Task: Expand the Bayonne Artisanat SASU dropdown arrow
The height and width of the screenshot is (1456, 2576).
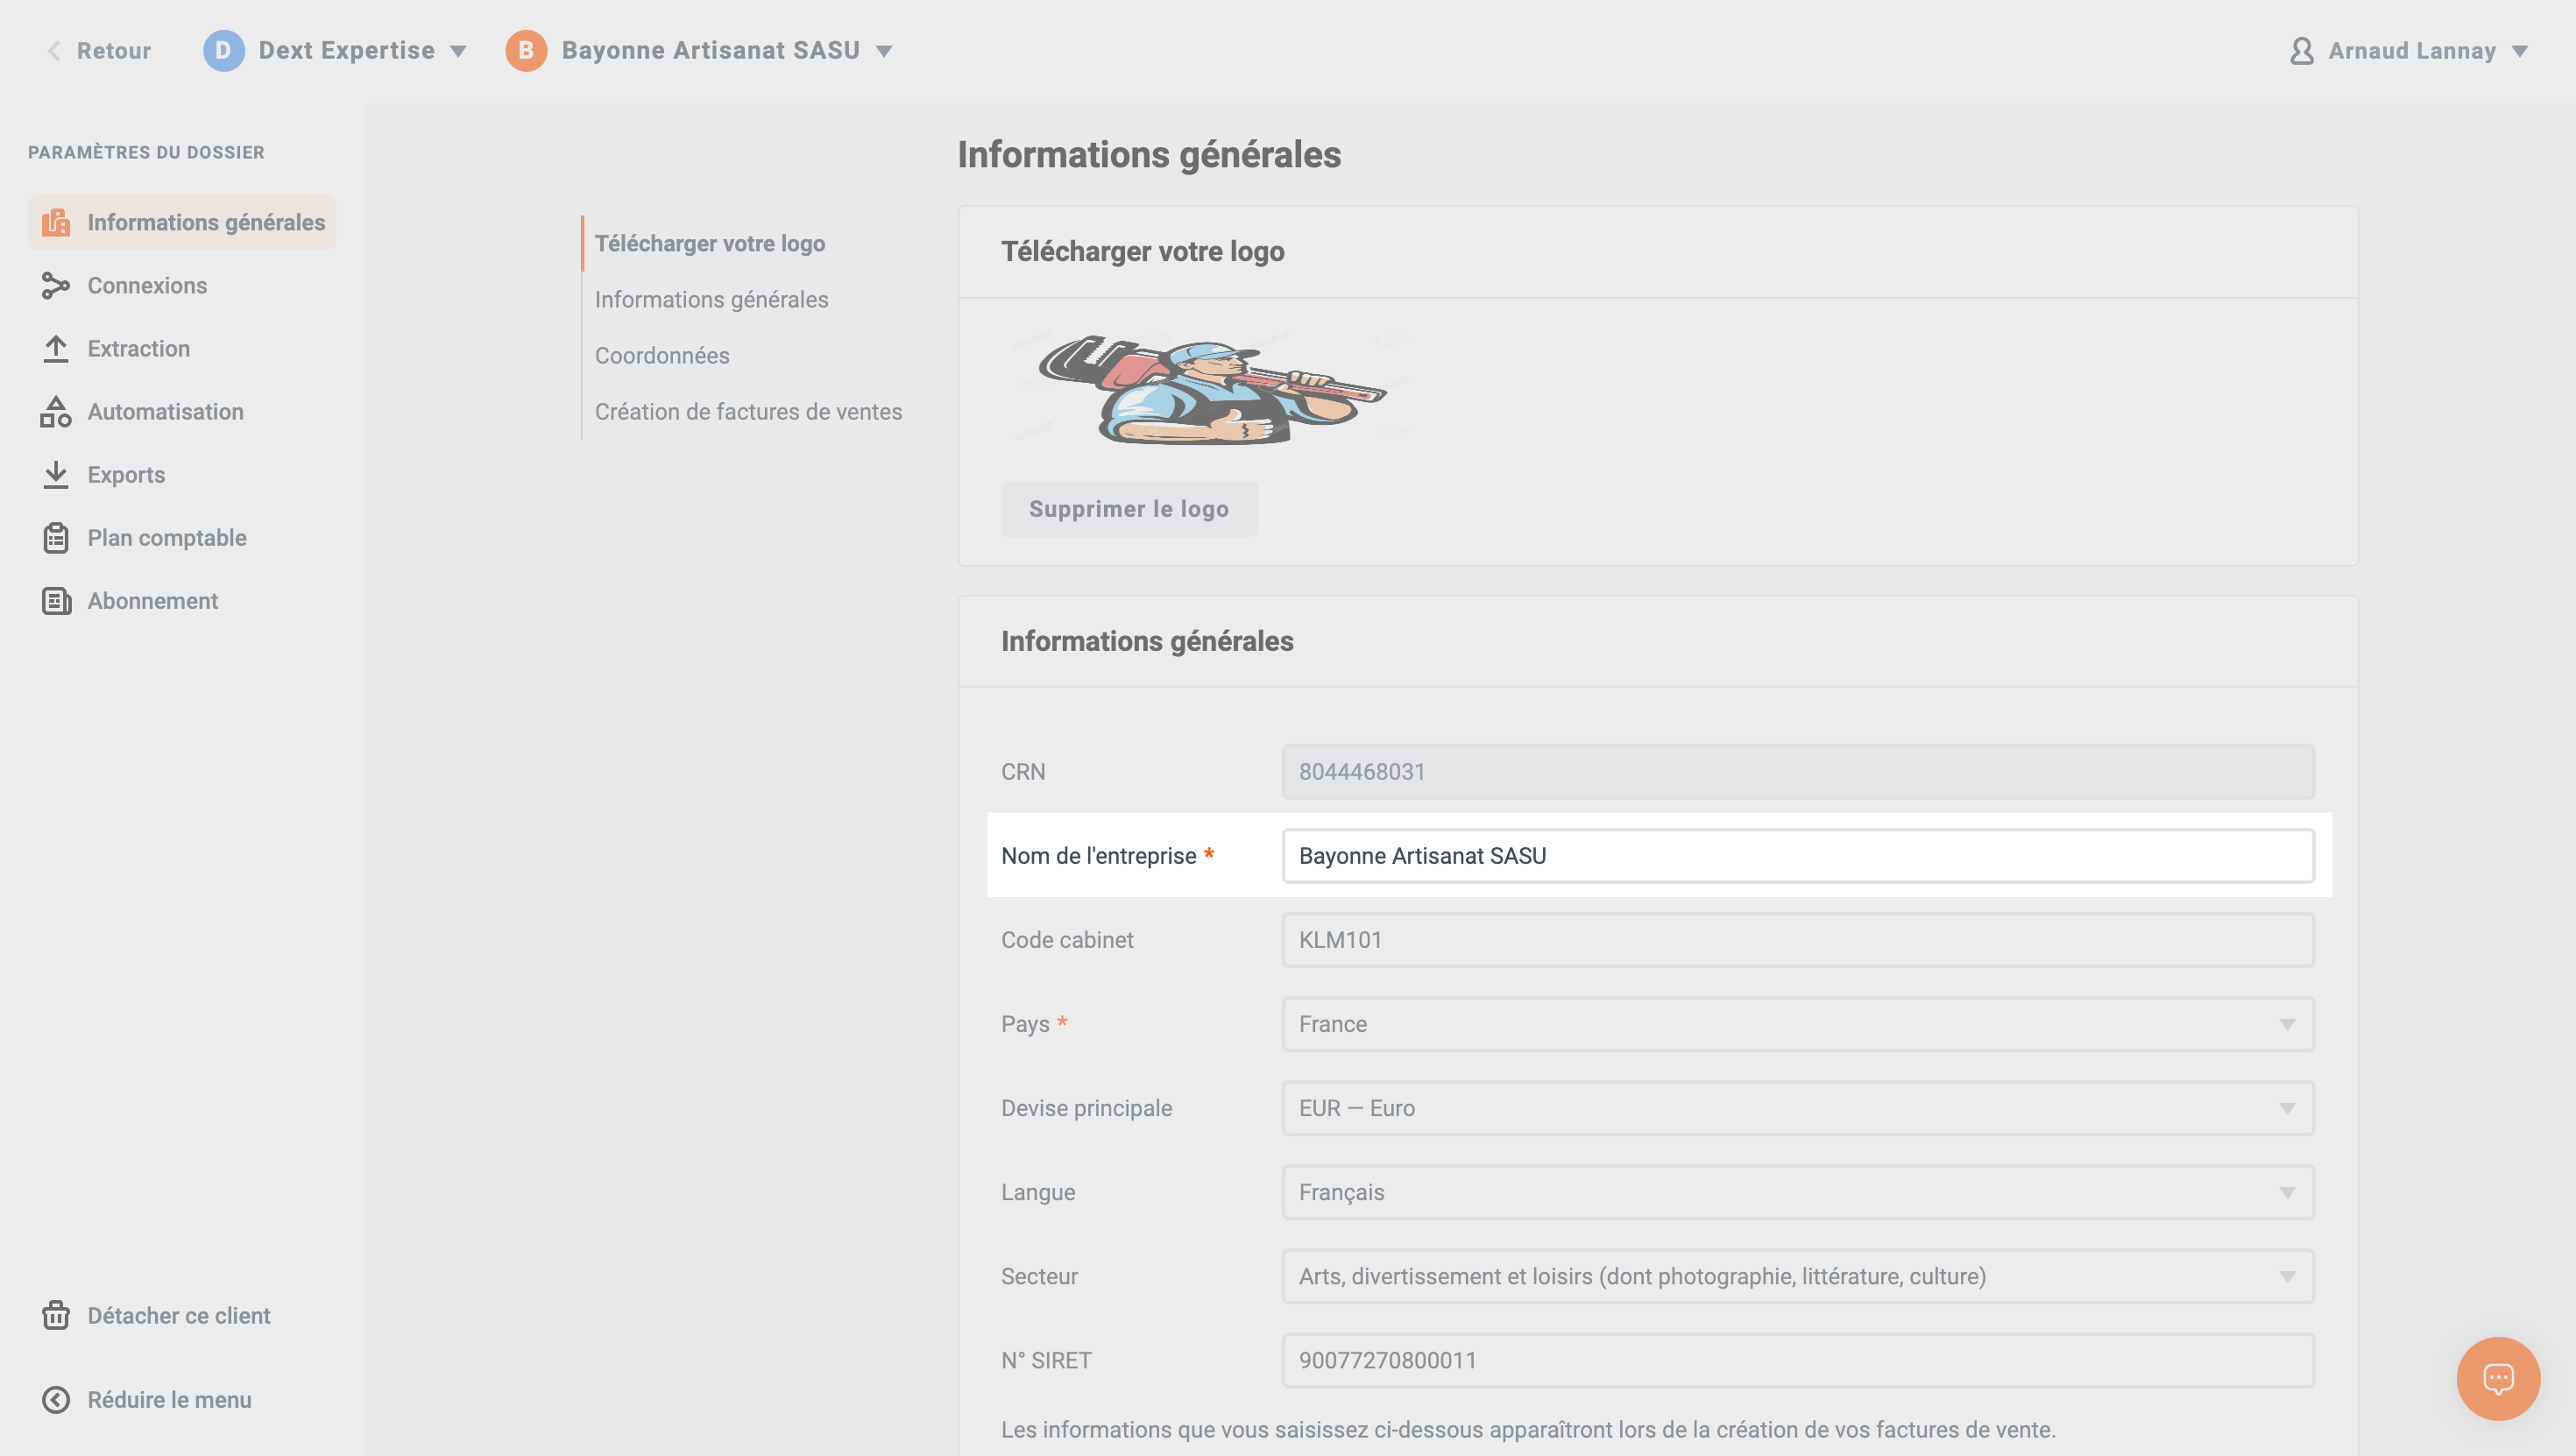Action: click(884, 51)
